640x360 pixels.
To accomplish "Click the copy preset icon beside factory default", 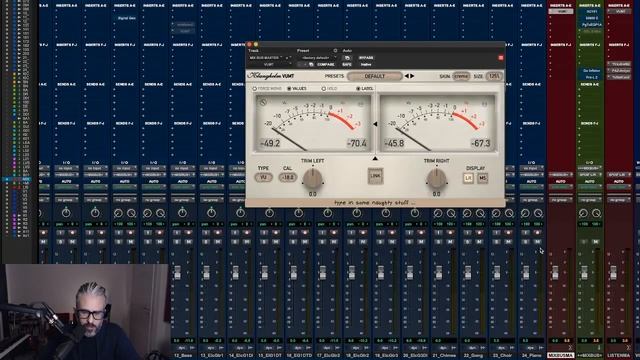I will pyautogui.click(x=347, y=58).
